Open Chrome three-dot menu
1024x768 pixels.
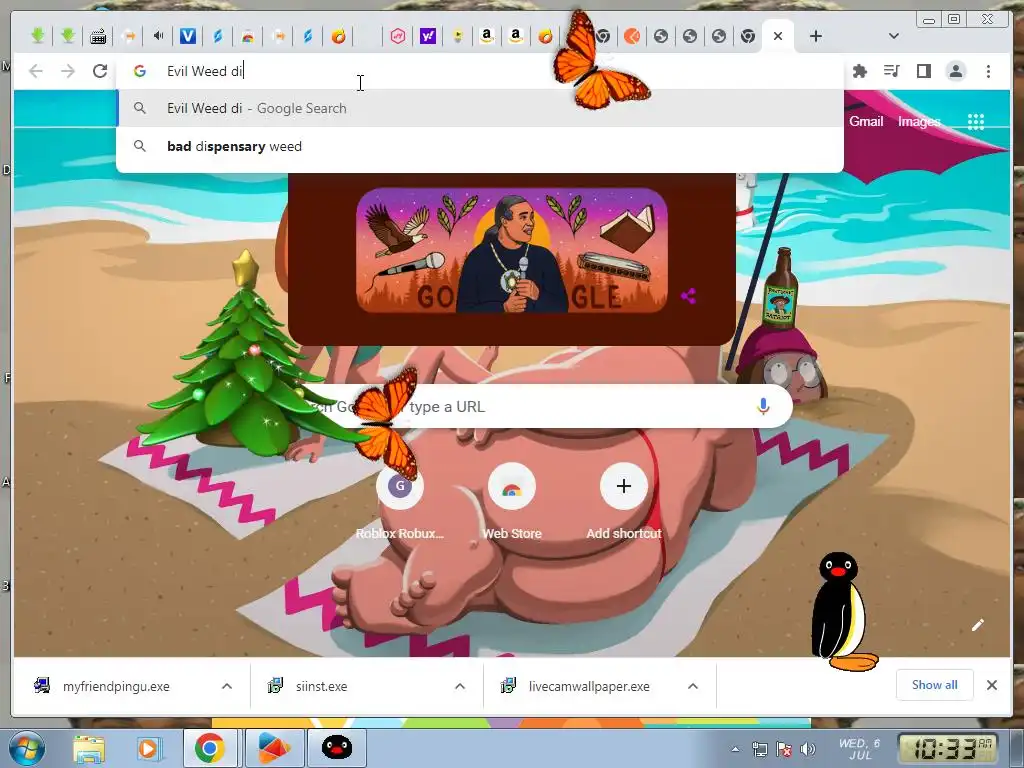click(x=988, y=71)
